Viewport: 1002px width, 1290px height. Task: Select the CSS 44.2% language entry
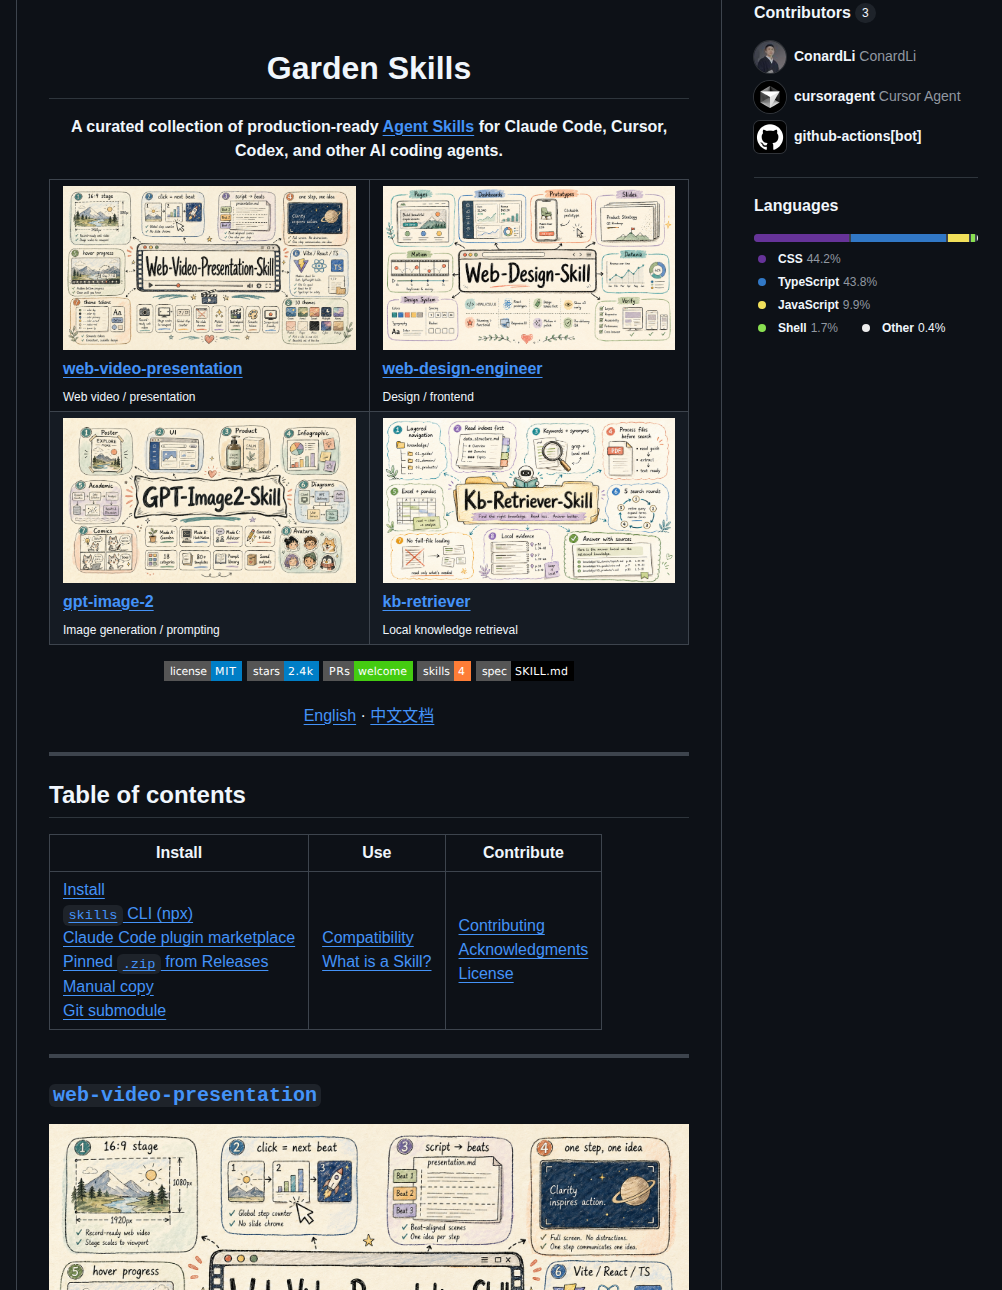pos(799,259)
